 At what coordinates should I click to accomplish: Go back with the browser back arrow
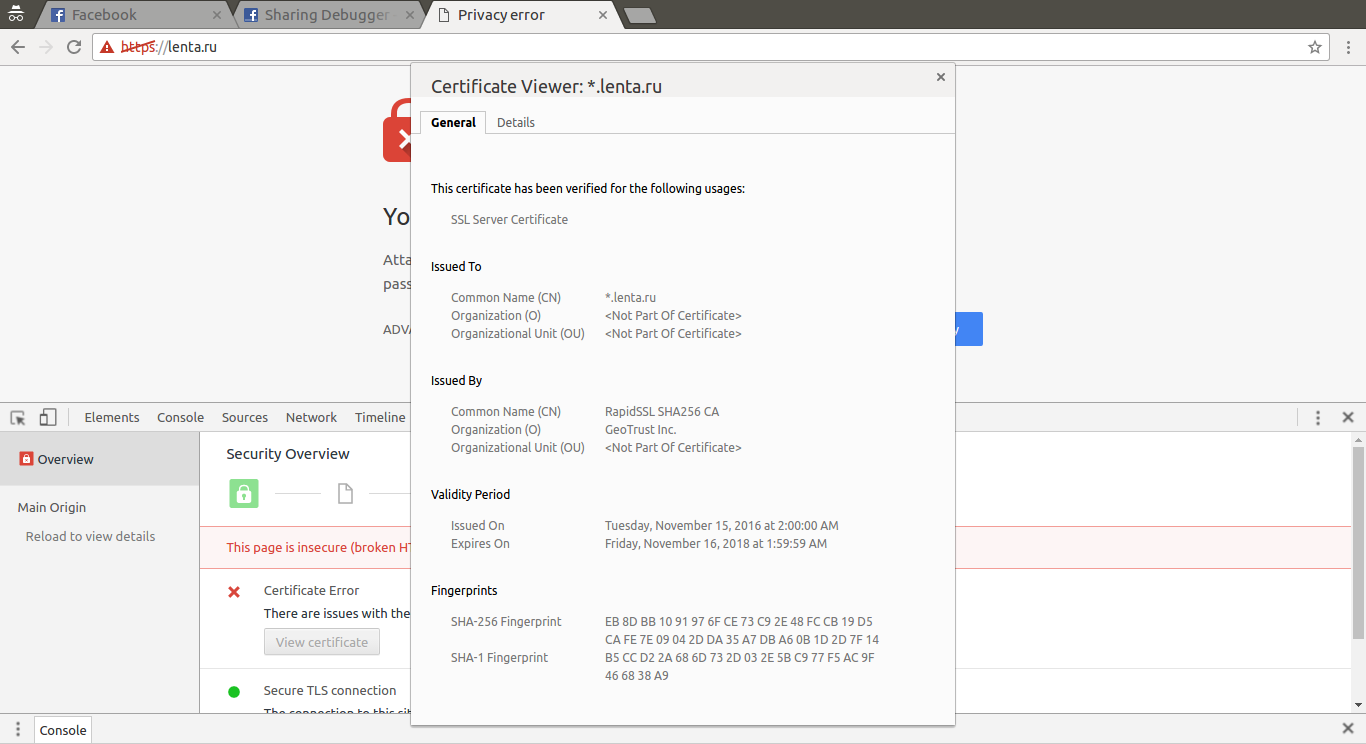(18, 47)
